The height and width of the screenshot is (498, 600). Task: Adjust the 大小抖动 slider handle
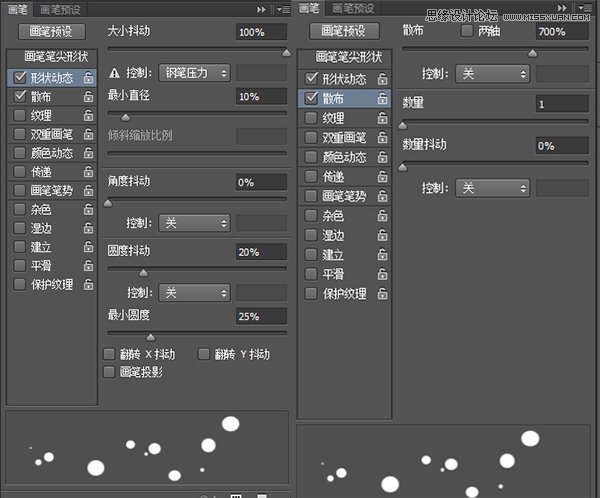tap(286, 53)
